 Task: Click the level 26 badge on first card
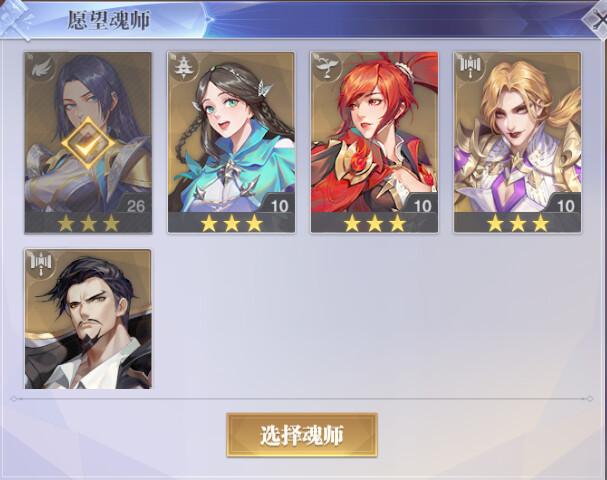(x=135, y=206)
